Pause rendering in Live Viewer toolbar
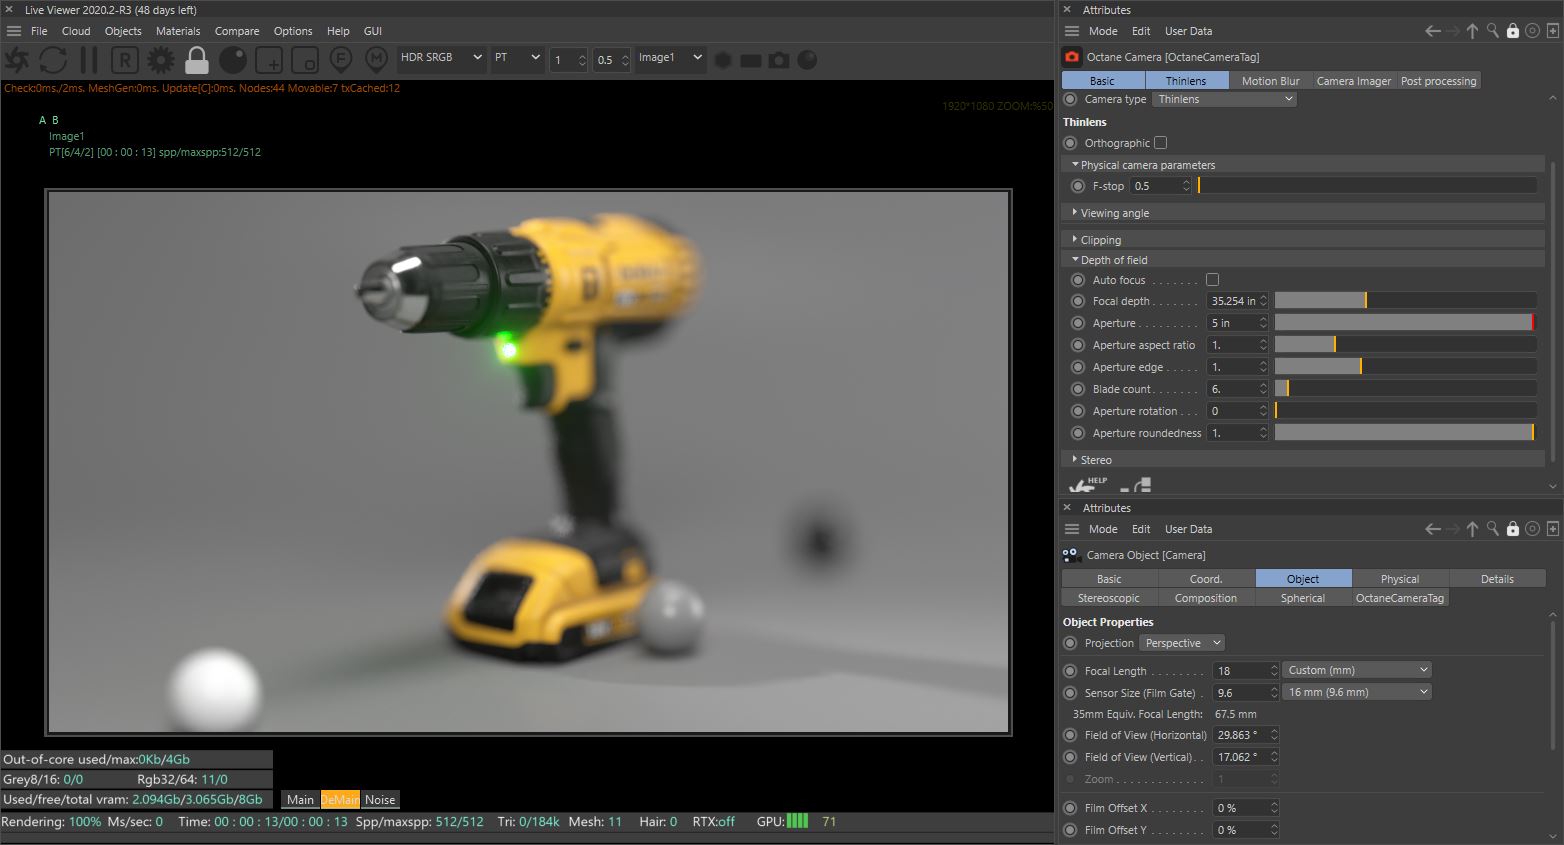 (88, 60)
